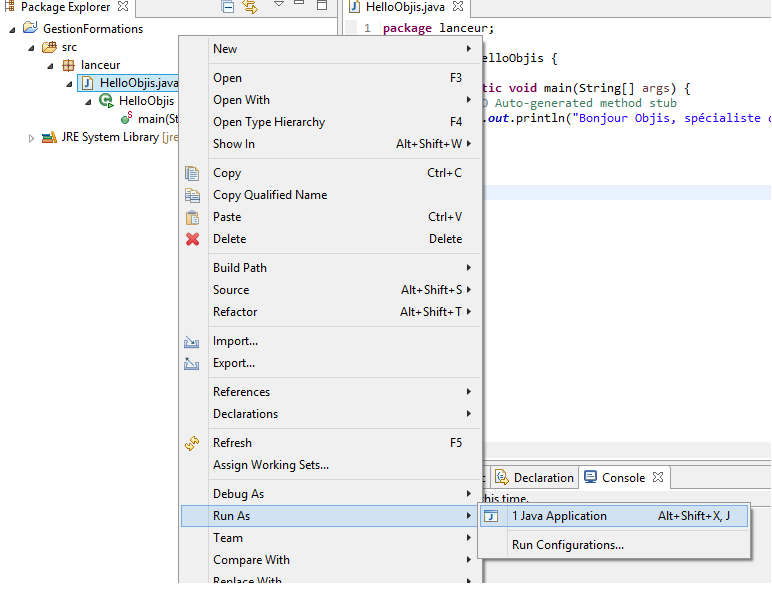Open the Package Explorer view menu dropdown
This screenshot has width=772, height=590.
[279, 6]
